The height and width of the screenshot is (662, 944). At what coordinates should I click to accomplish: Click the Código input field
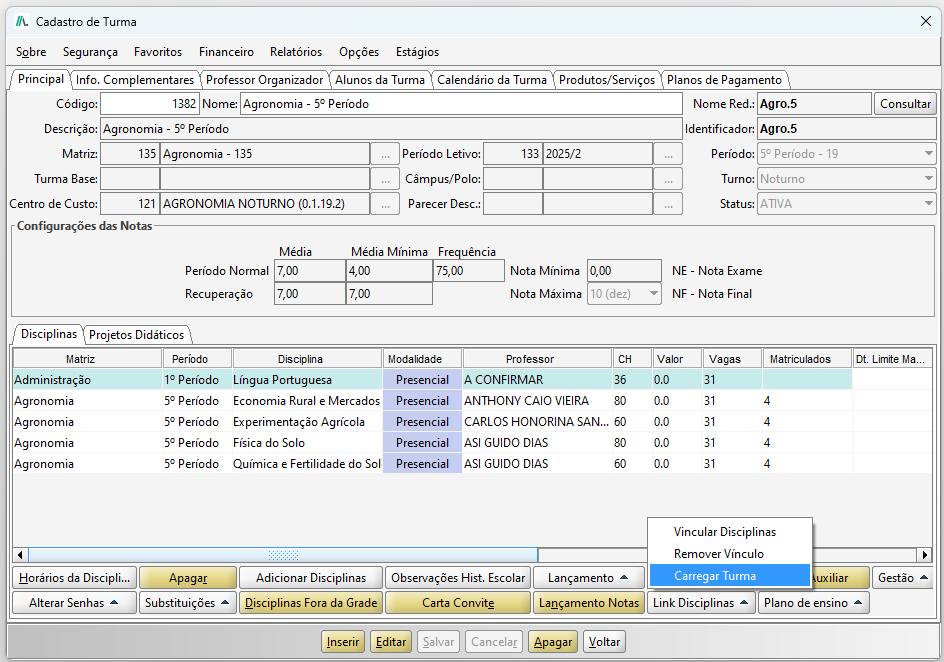click(x=149, y=104)
